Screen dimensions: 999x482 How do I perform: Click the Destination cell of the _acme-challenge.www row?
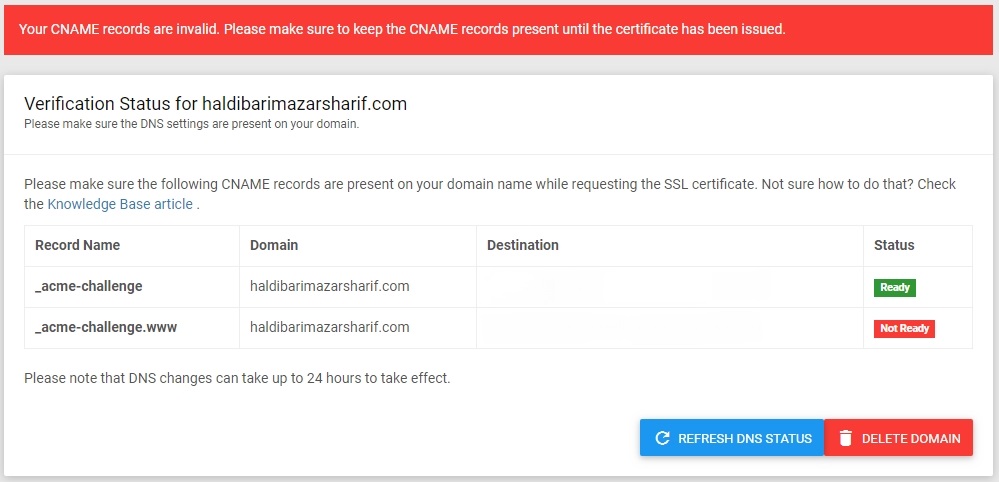(669, 327)
